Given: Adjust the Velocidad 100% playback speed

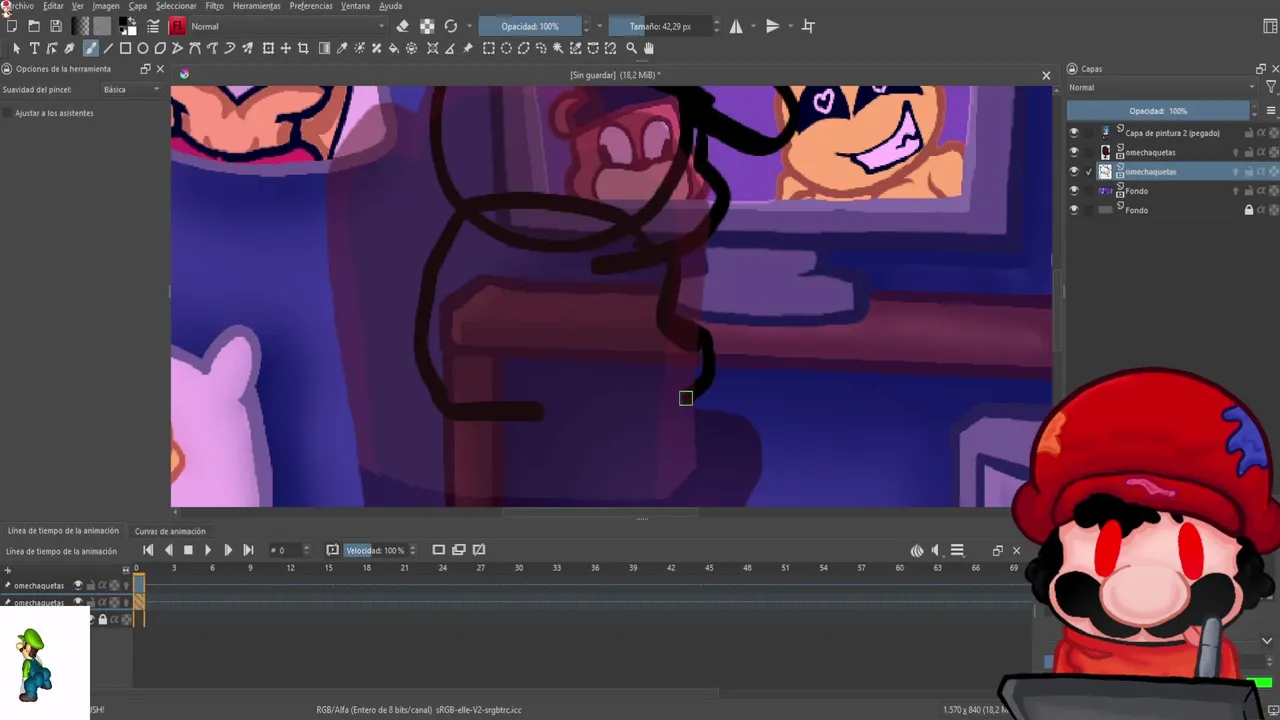Looking at the screenshot, I should point(380,550).
